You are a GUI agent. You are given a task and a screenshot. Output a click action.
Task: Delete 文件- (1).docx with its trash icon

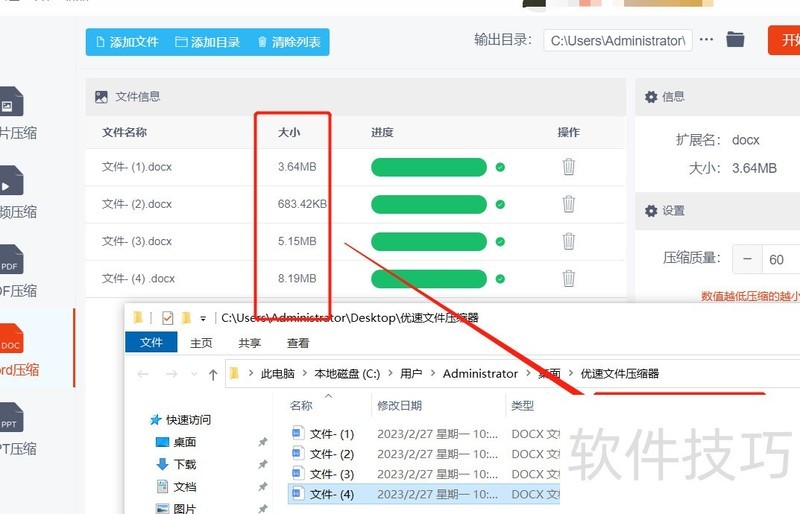pos(568,167)
